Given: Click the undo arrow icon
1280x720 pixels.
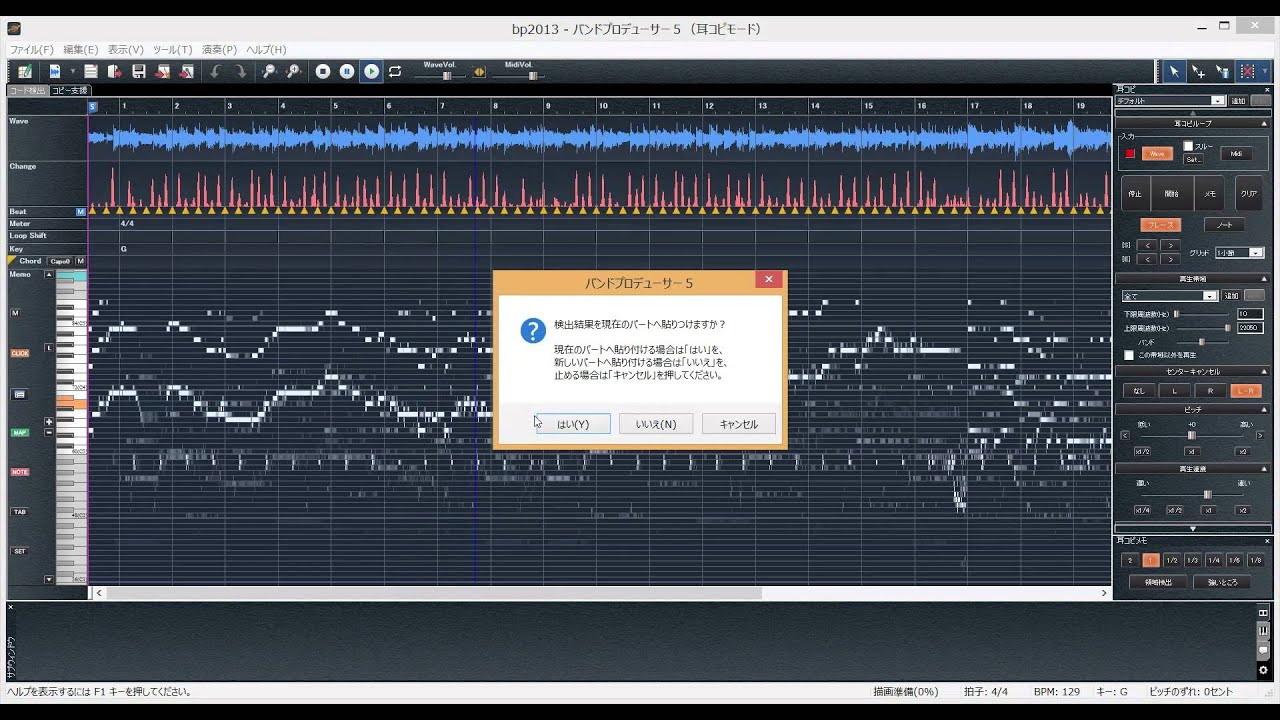Looking at the screenshot, I should (x=215, y=71).
